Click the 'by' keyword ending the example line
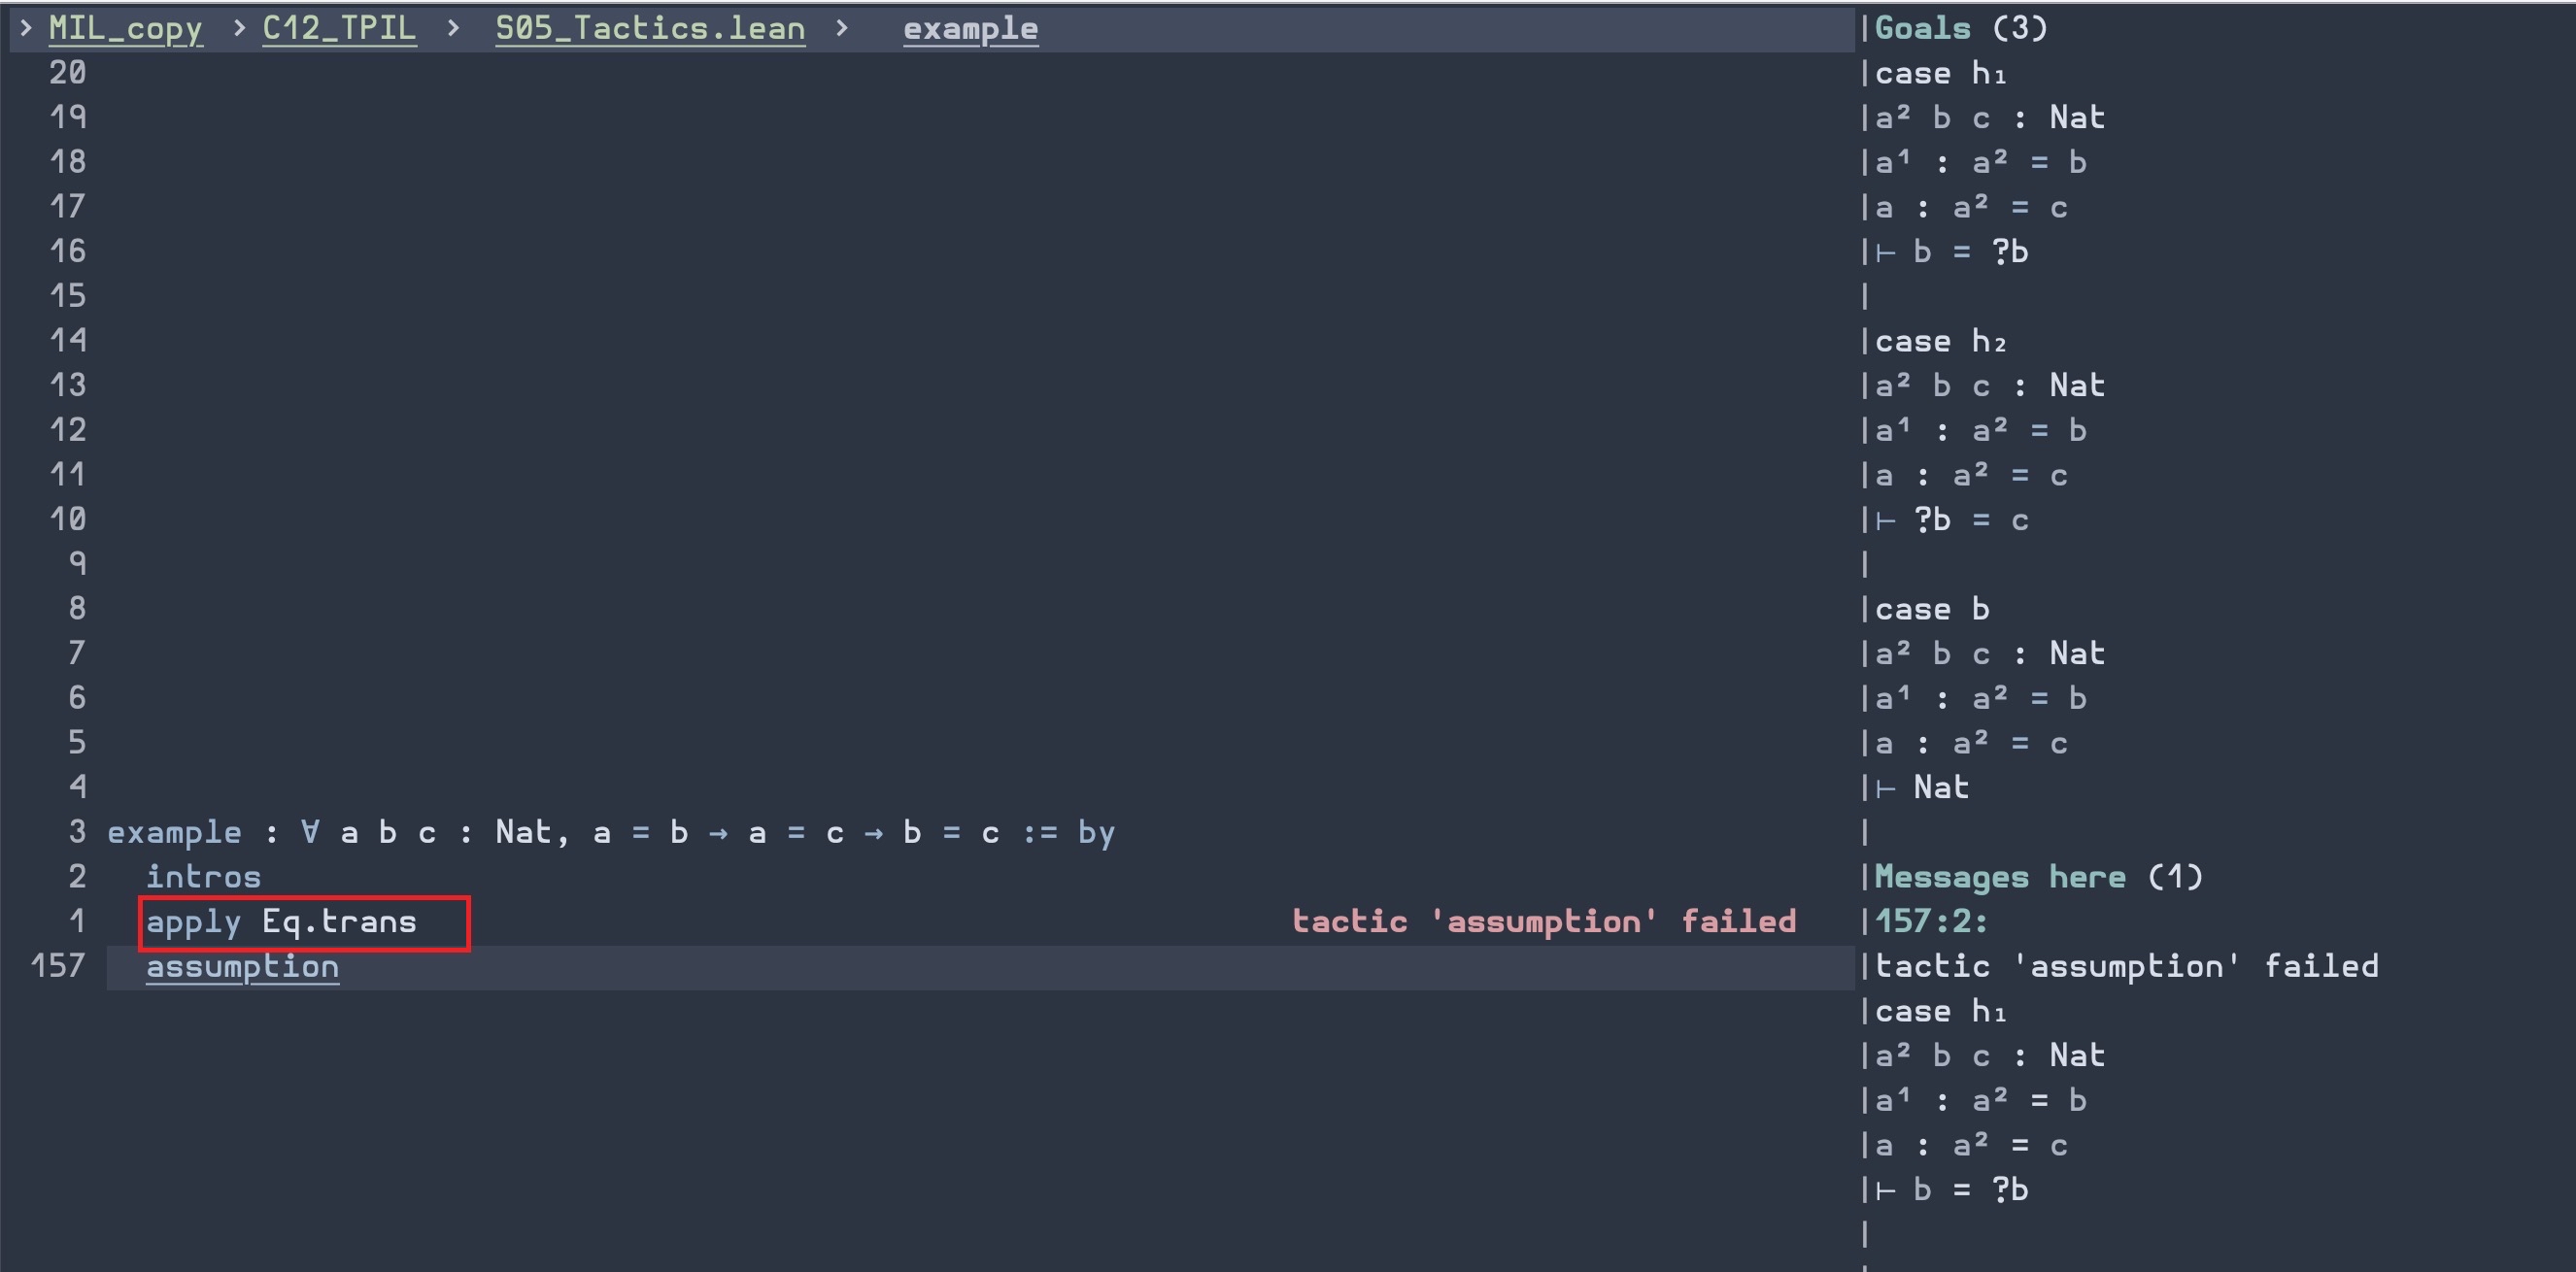2576x1272 pixels. 1096,833
